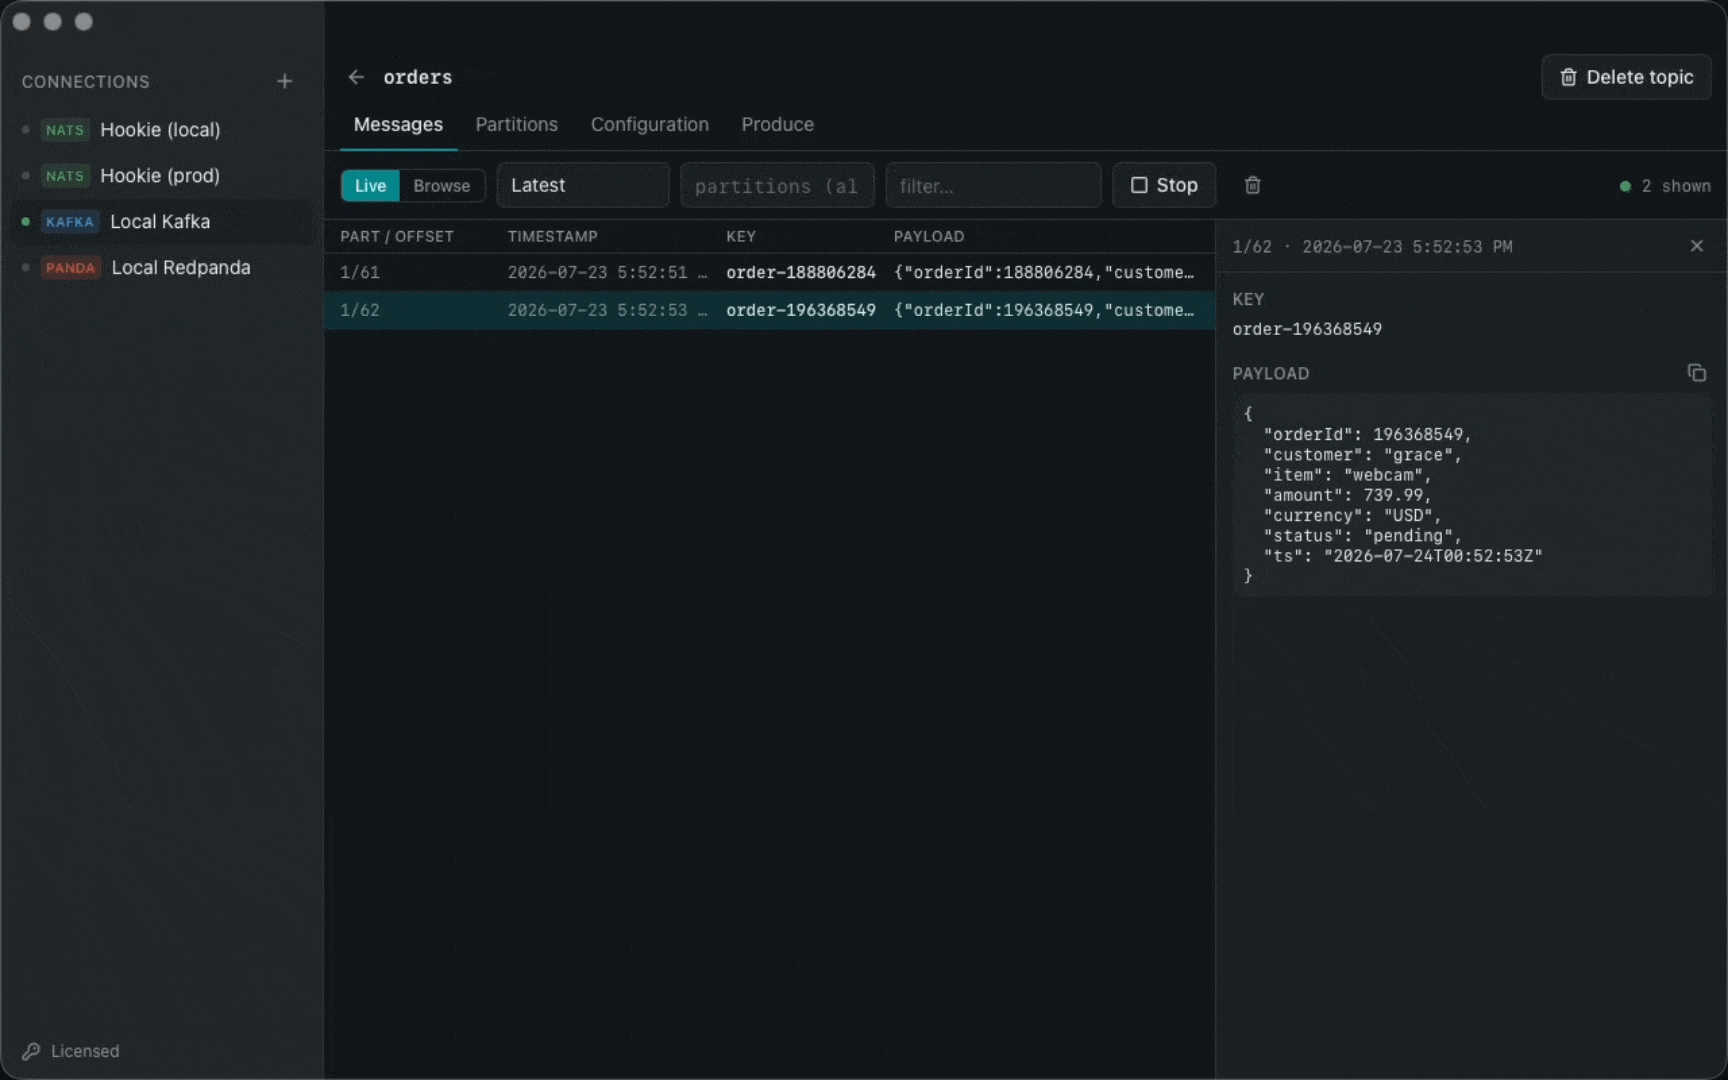Click key order-196368549 in table
Viewport: 1728px width, 1080px height.
(801, 310)
